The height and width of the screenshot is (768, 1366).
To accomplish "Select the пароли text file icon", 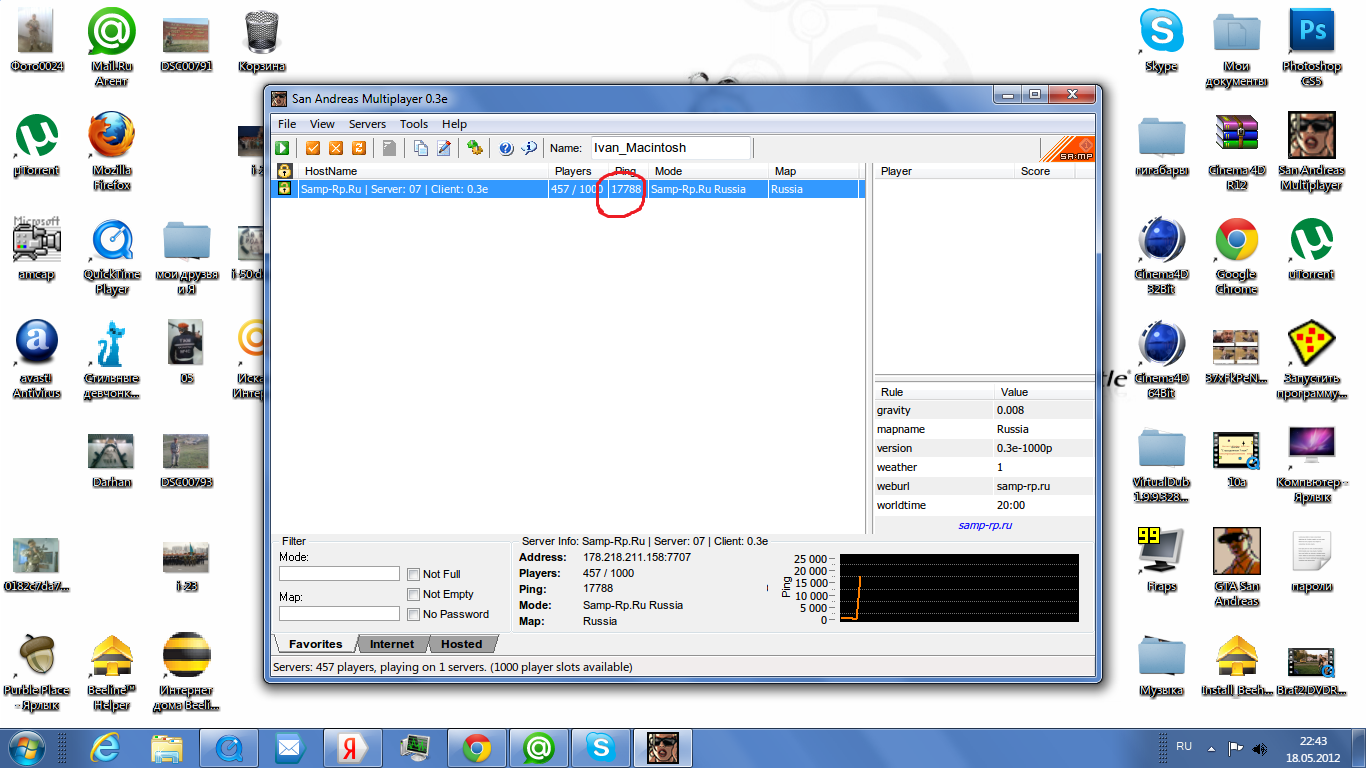I will (1311, 560).
